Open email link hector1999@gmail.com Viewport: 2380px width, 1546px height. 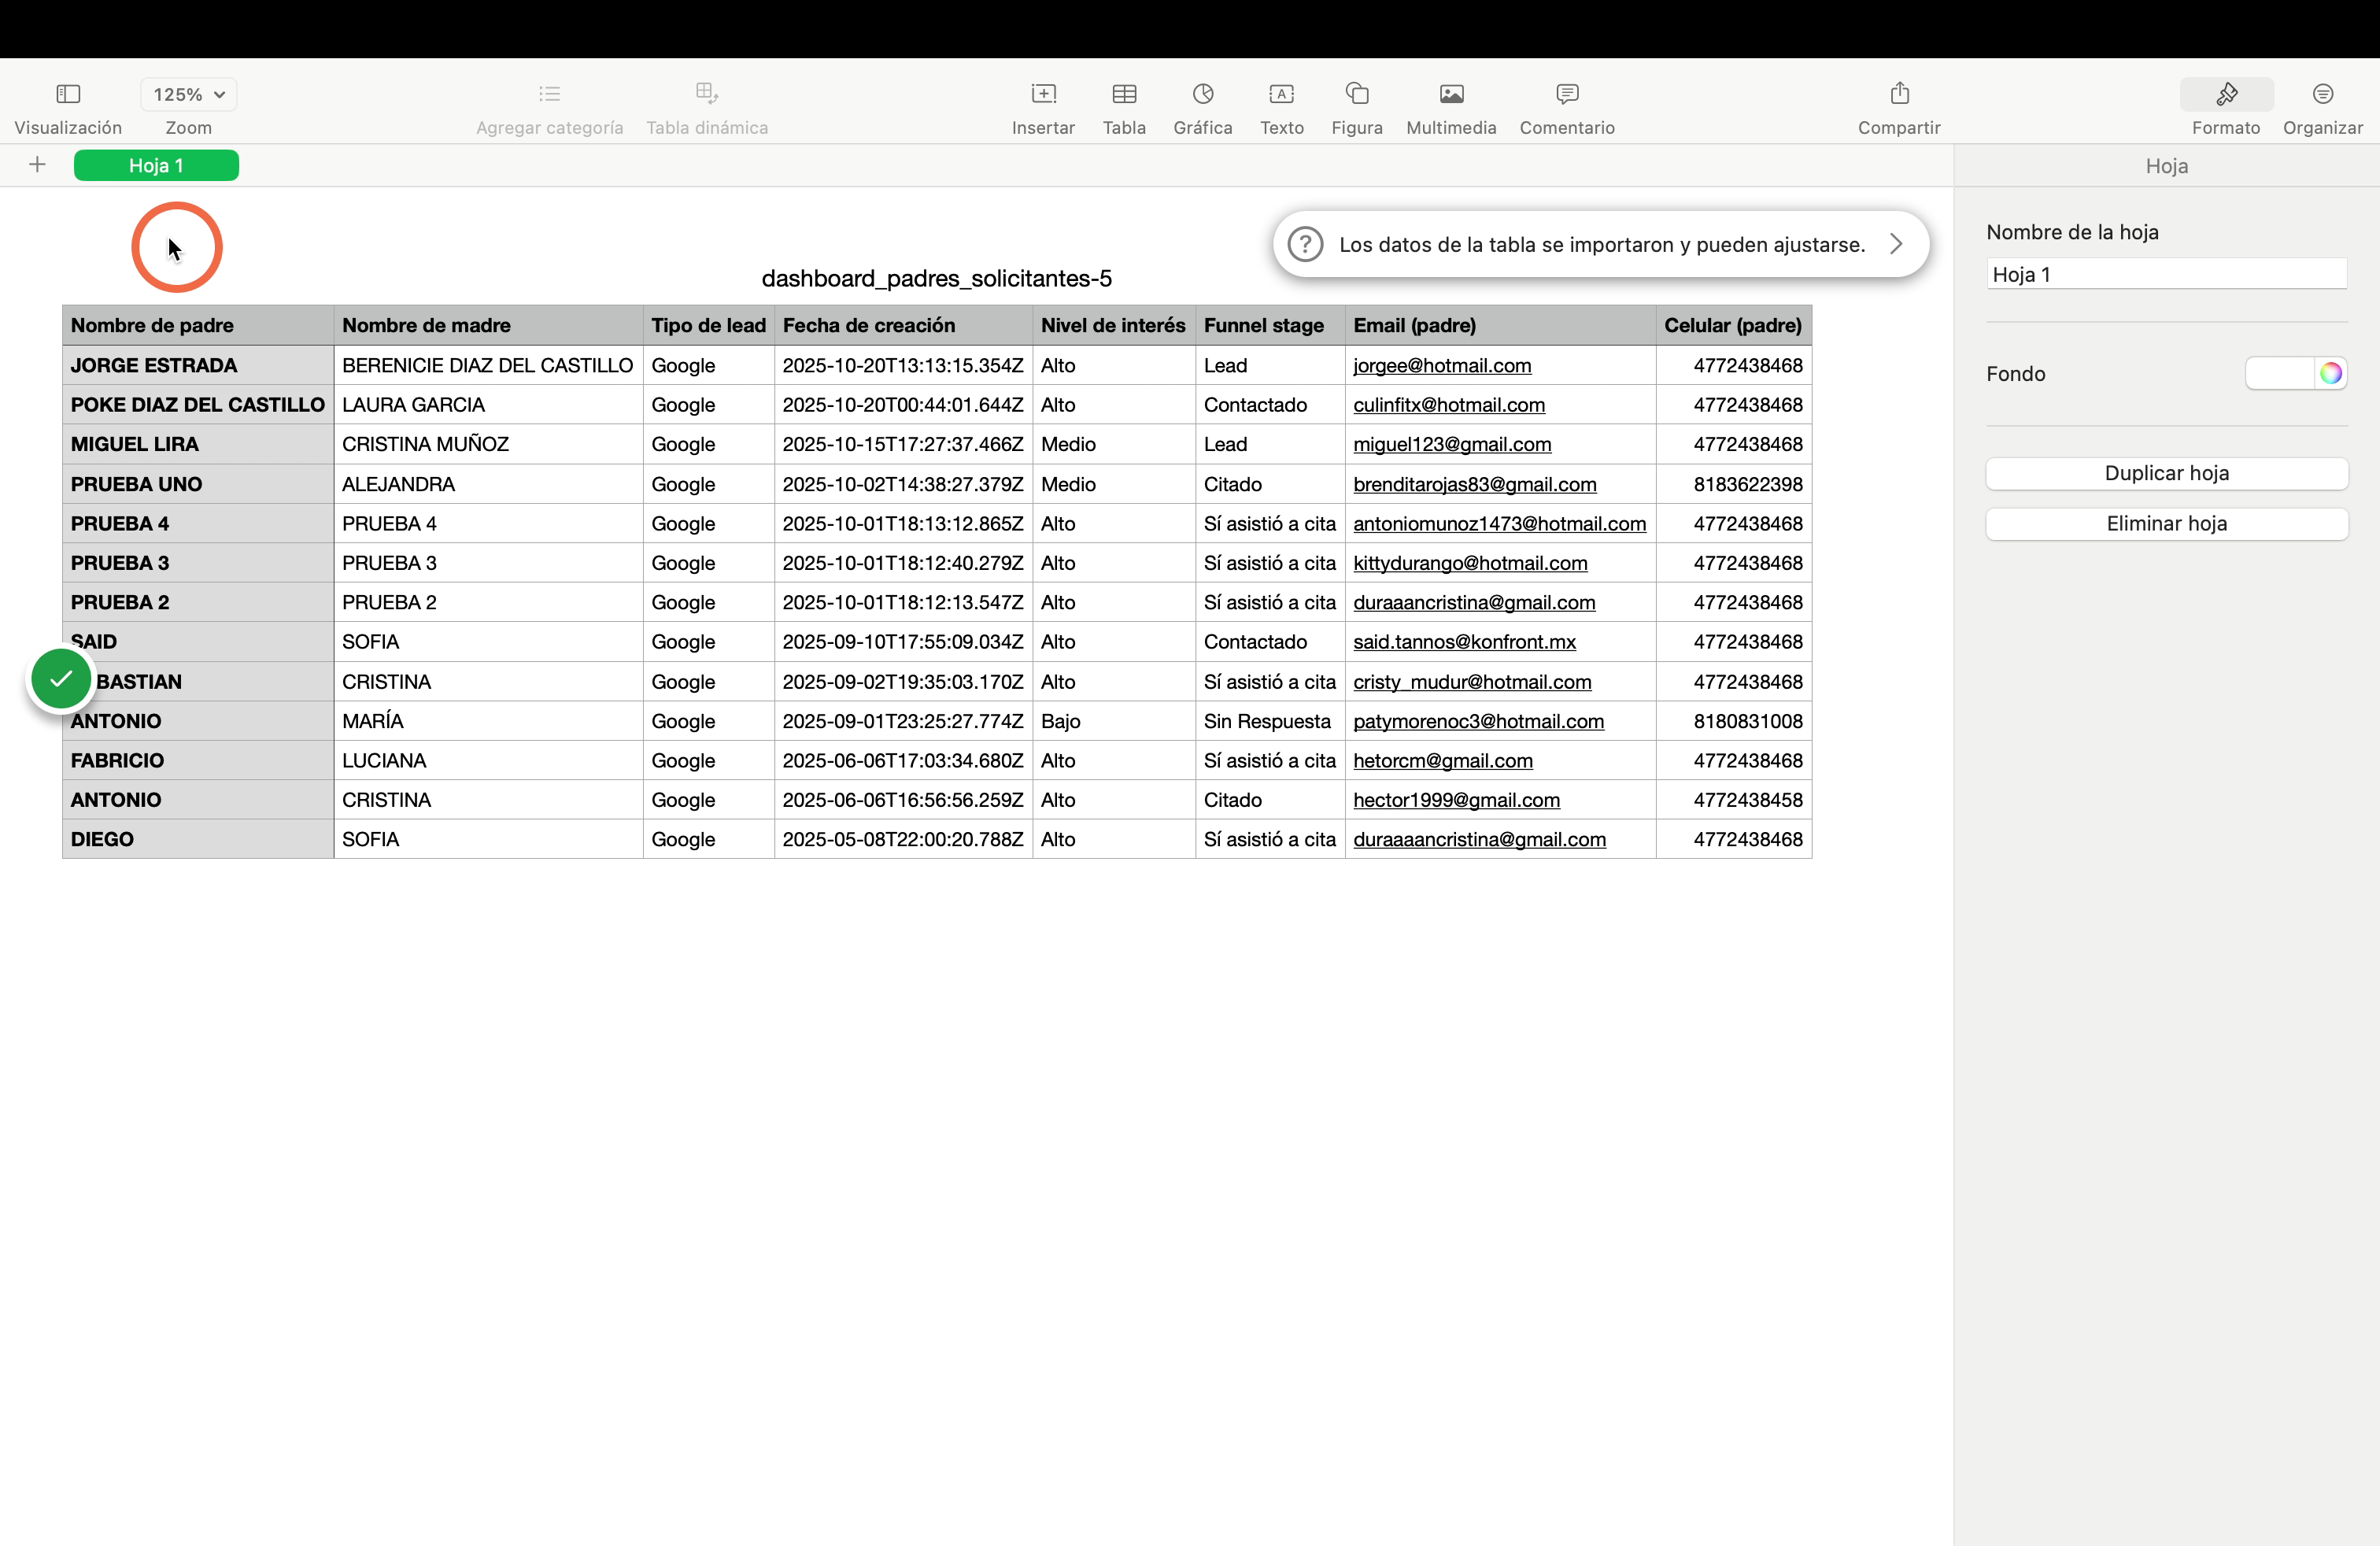click(1456, 800)
